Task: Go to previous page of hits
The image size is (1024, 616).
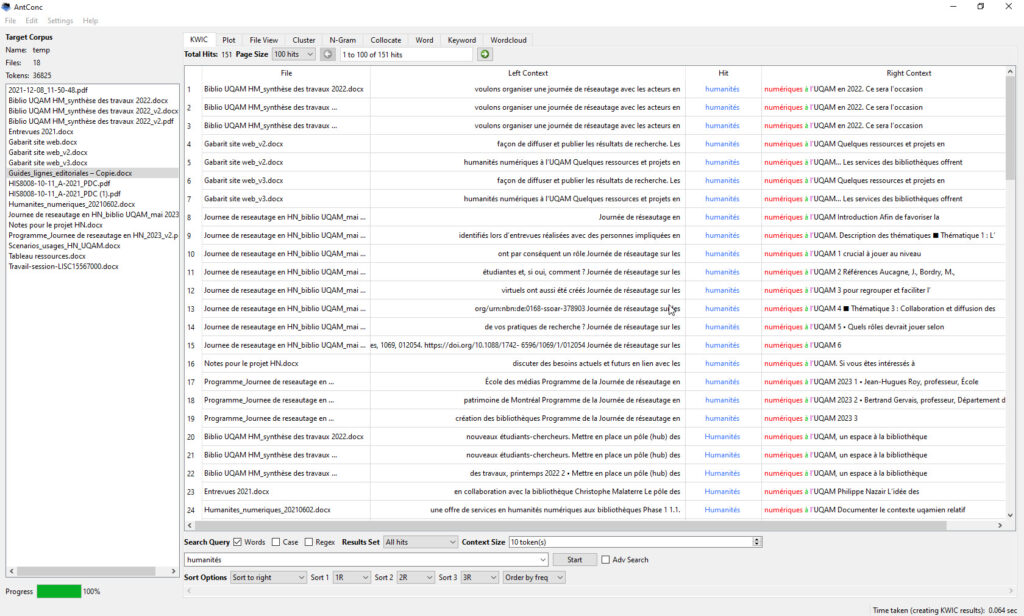Action: 328,54
